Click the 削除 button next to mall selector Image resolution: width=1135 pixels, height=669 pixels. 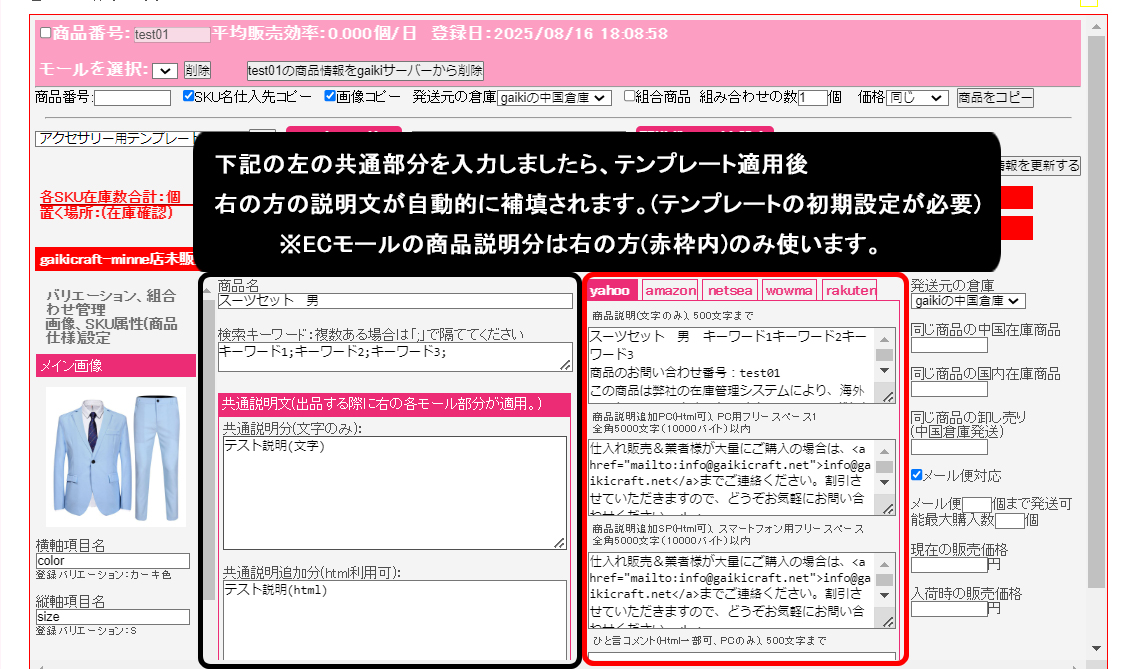tap(197, 71)
